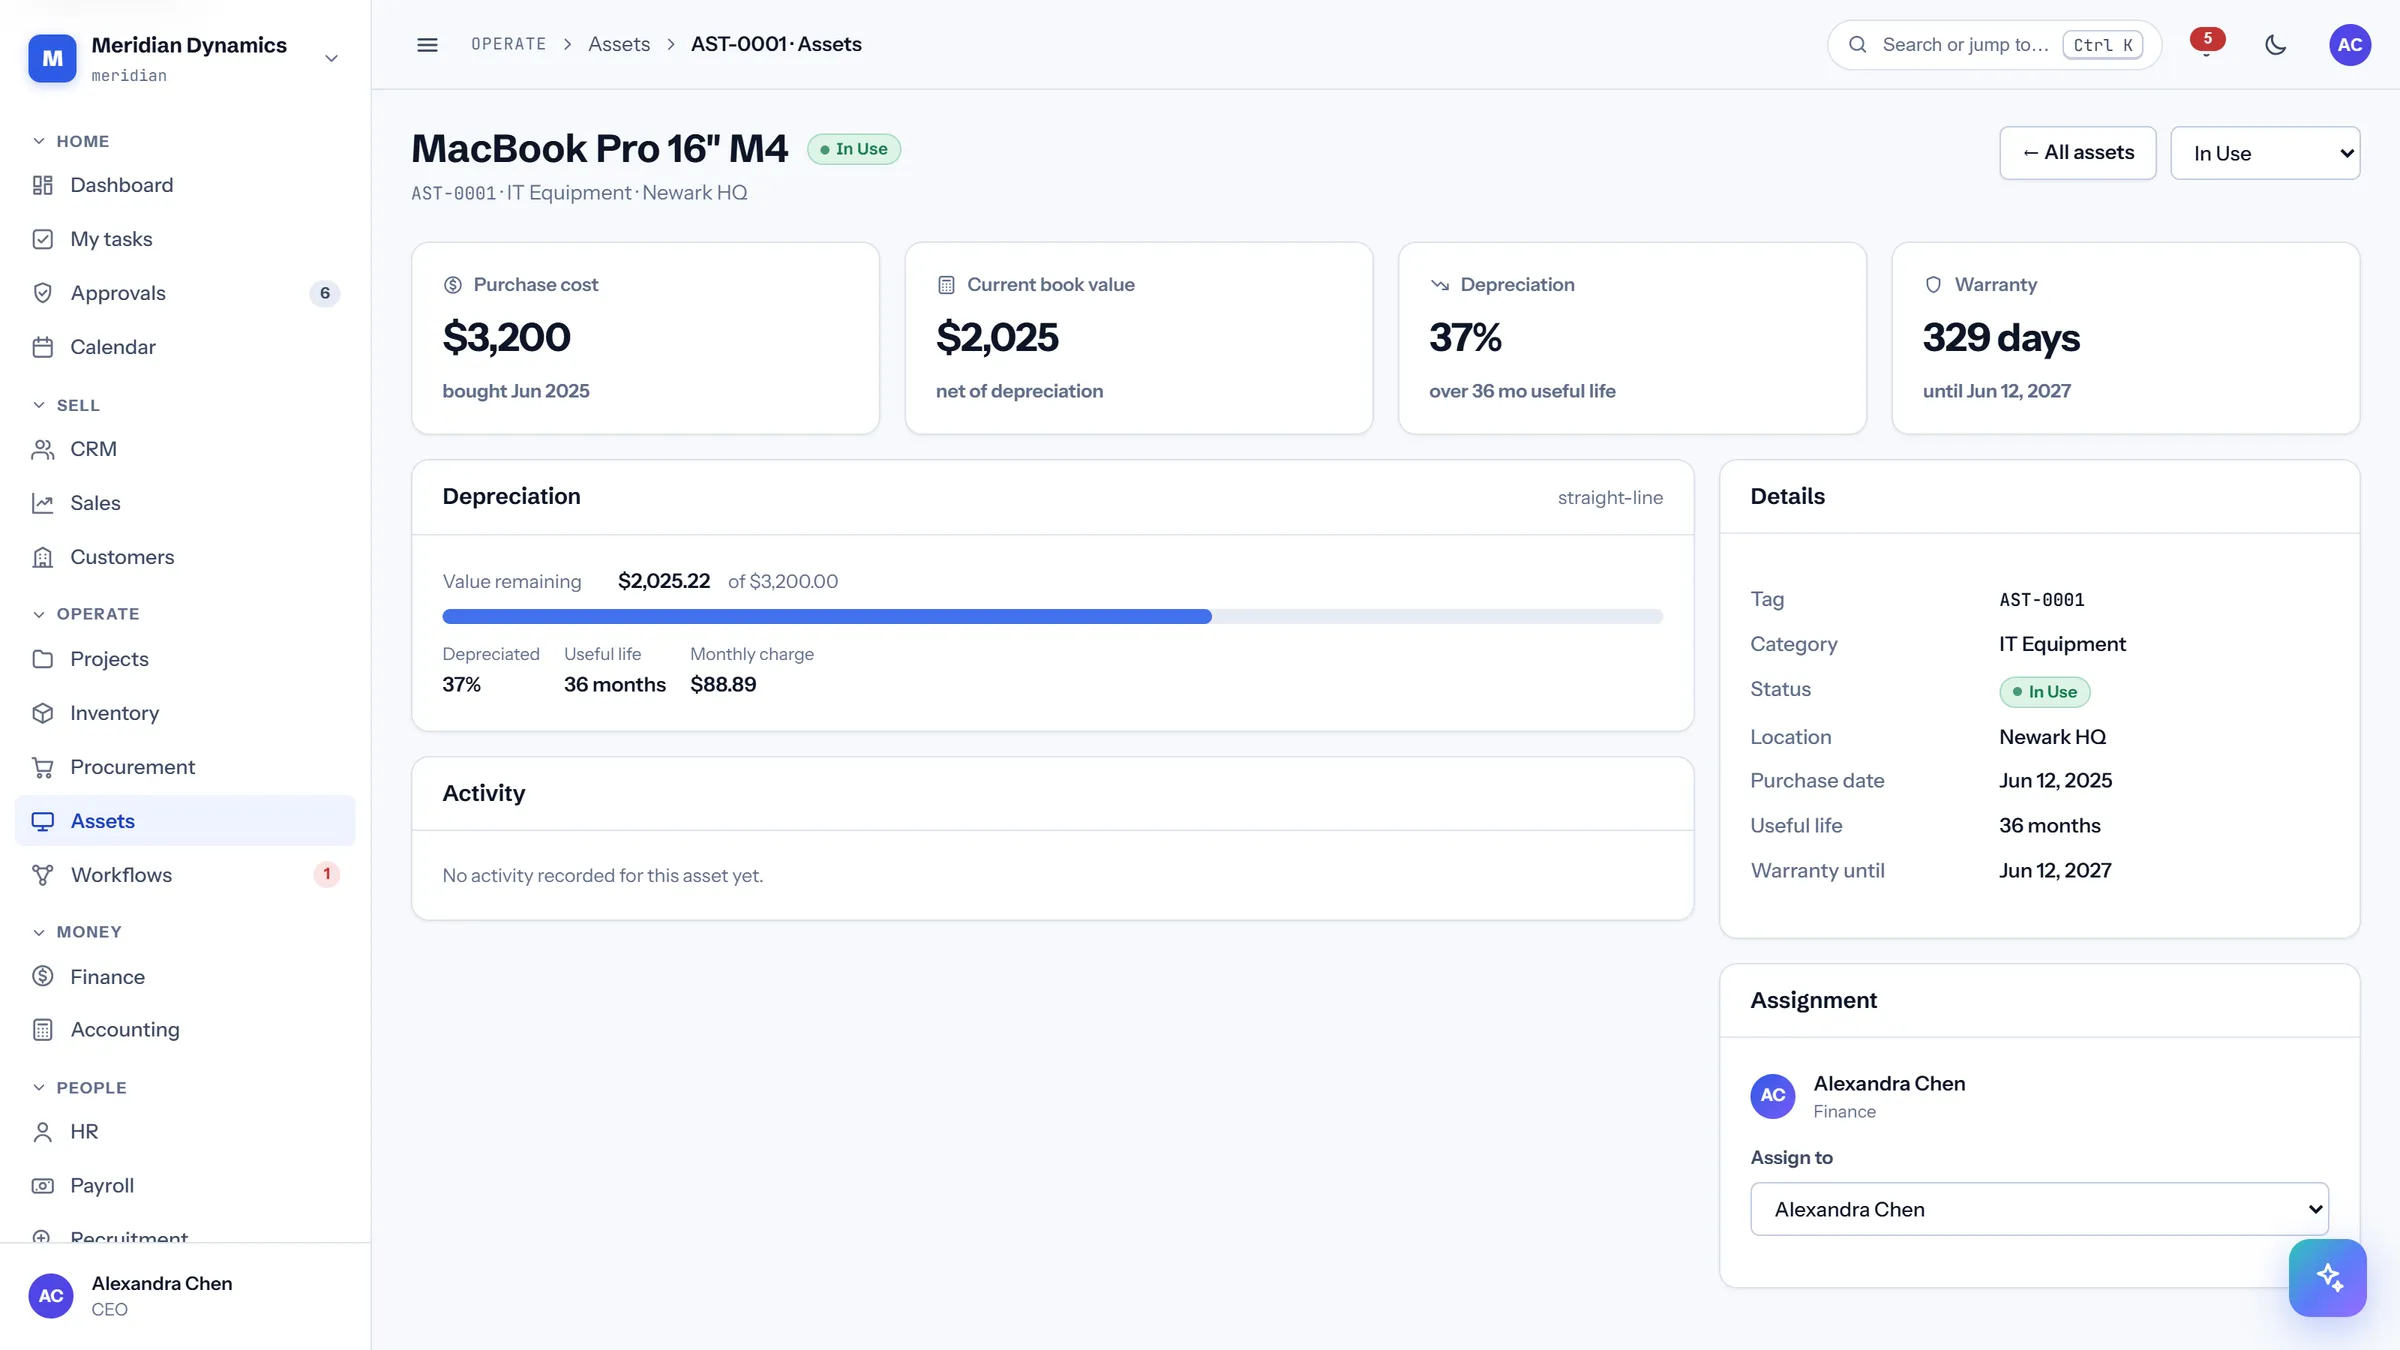
Task: Click the My tasks checkbox icon
Action: tap(42, 239)
